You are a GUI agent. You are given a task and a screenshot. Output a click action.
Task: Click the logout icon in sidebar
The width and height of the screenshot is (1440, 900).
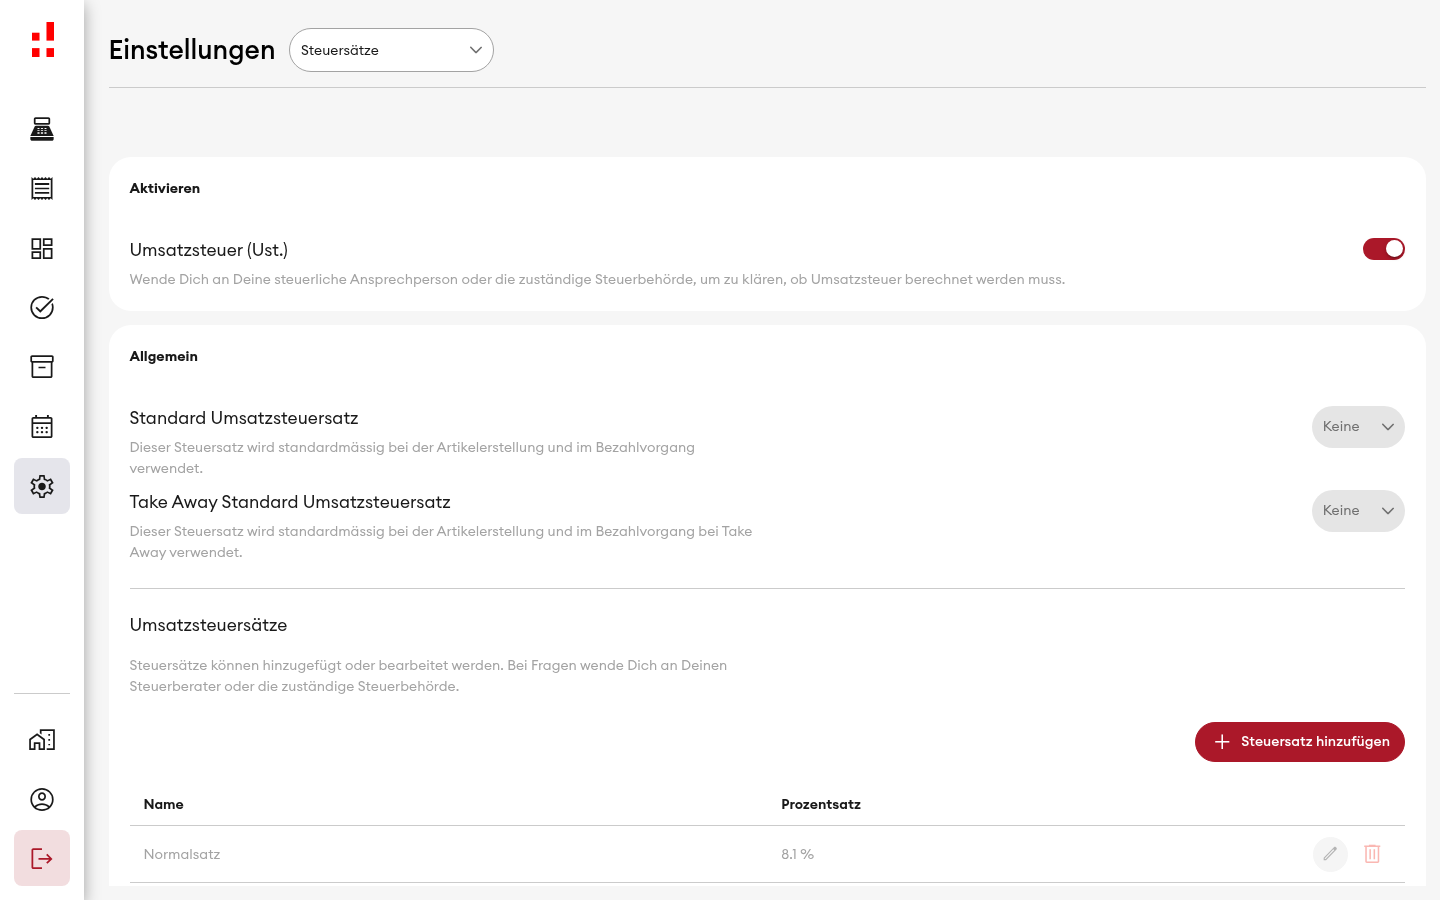click(42, 858)
